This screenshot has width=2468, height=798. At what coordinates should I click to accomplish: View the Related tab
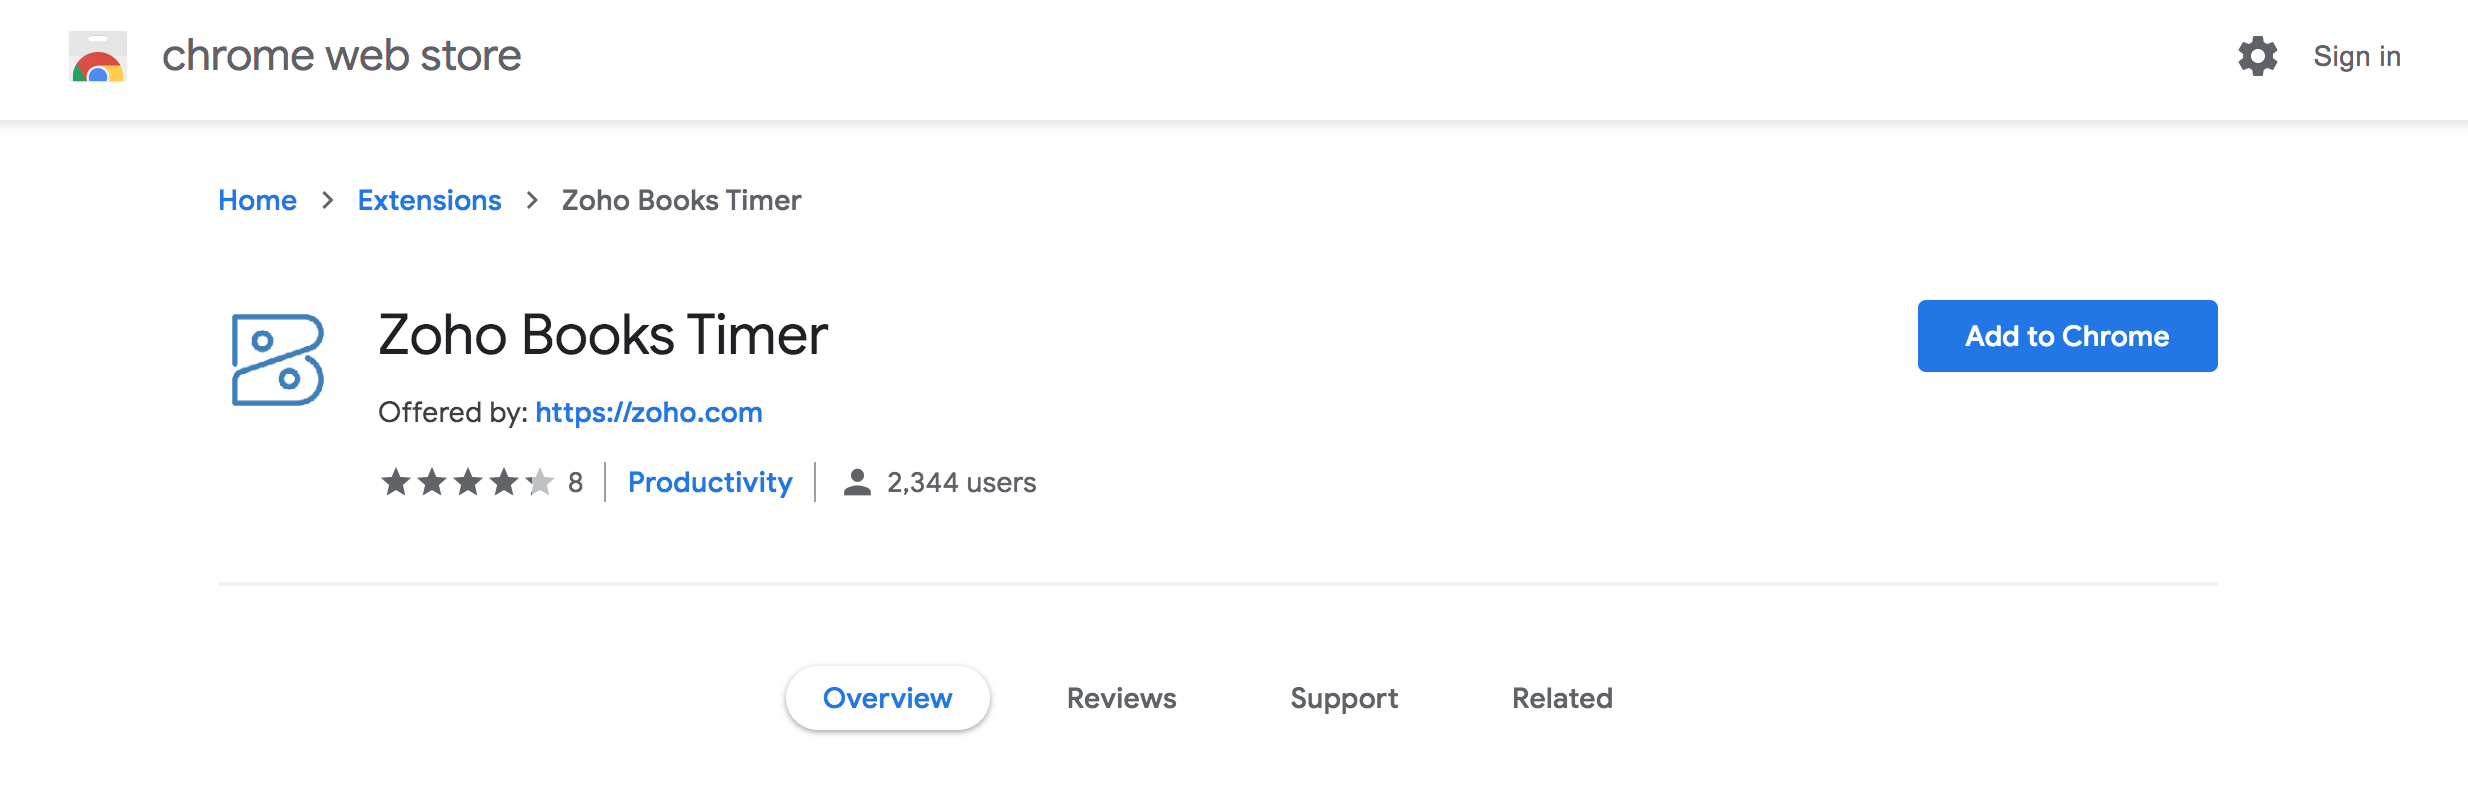pyautogui.click(x=1561, y=698)
